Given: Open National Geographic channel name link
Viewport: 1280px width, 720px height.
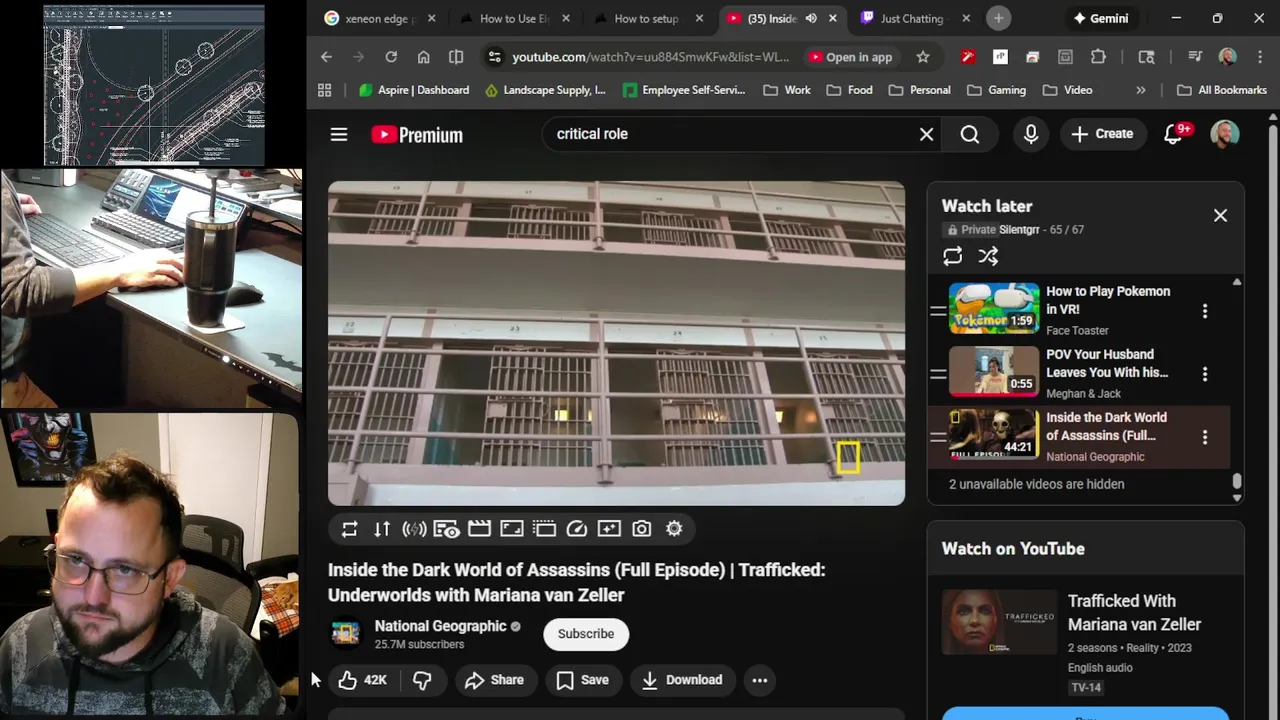Looking at the screenshot, I should tap(440, 626).
